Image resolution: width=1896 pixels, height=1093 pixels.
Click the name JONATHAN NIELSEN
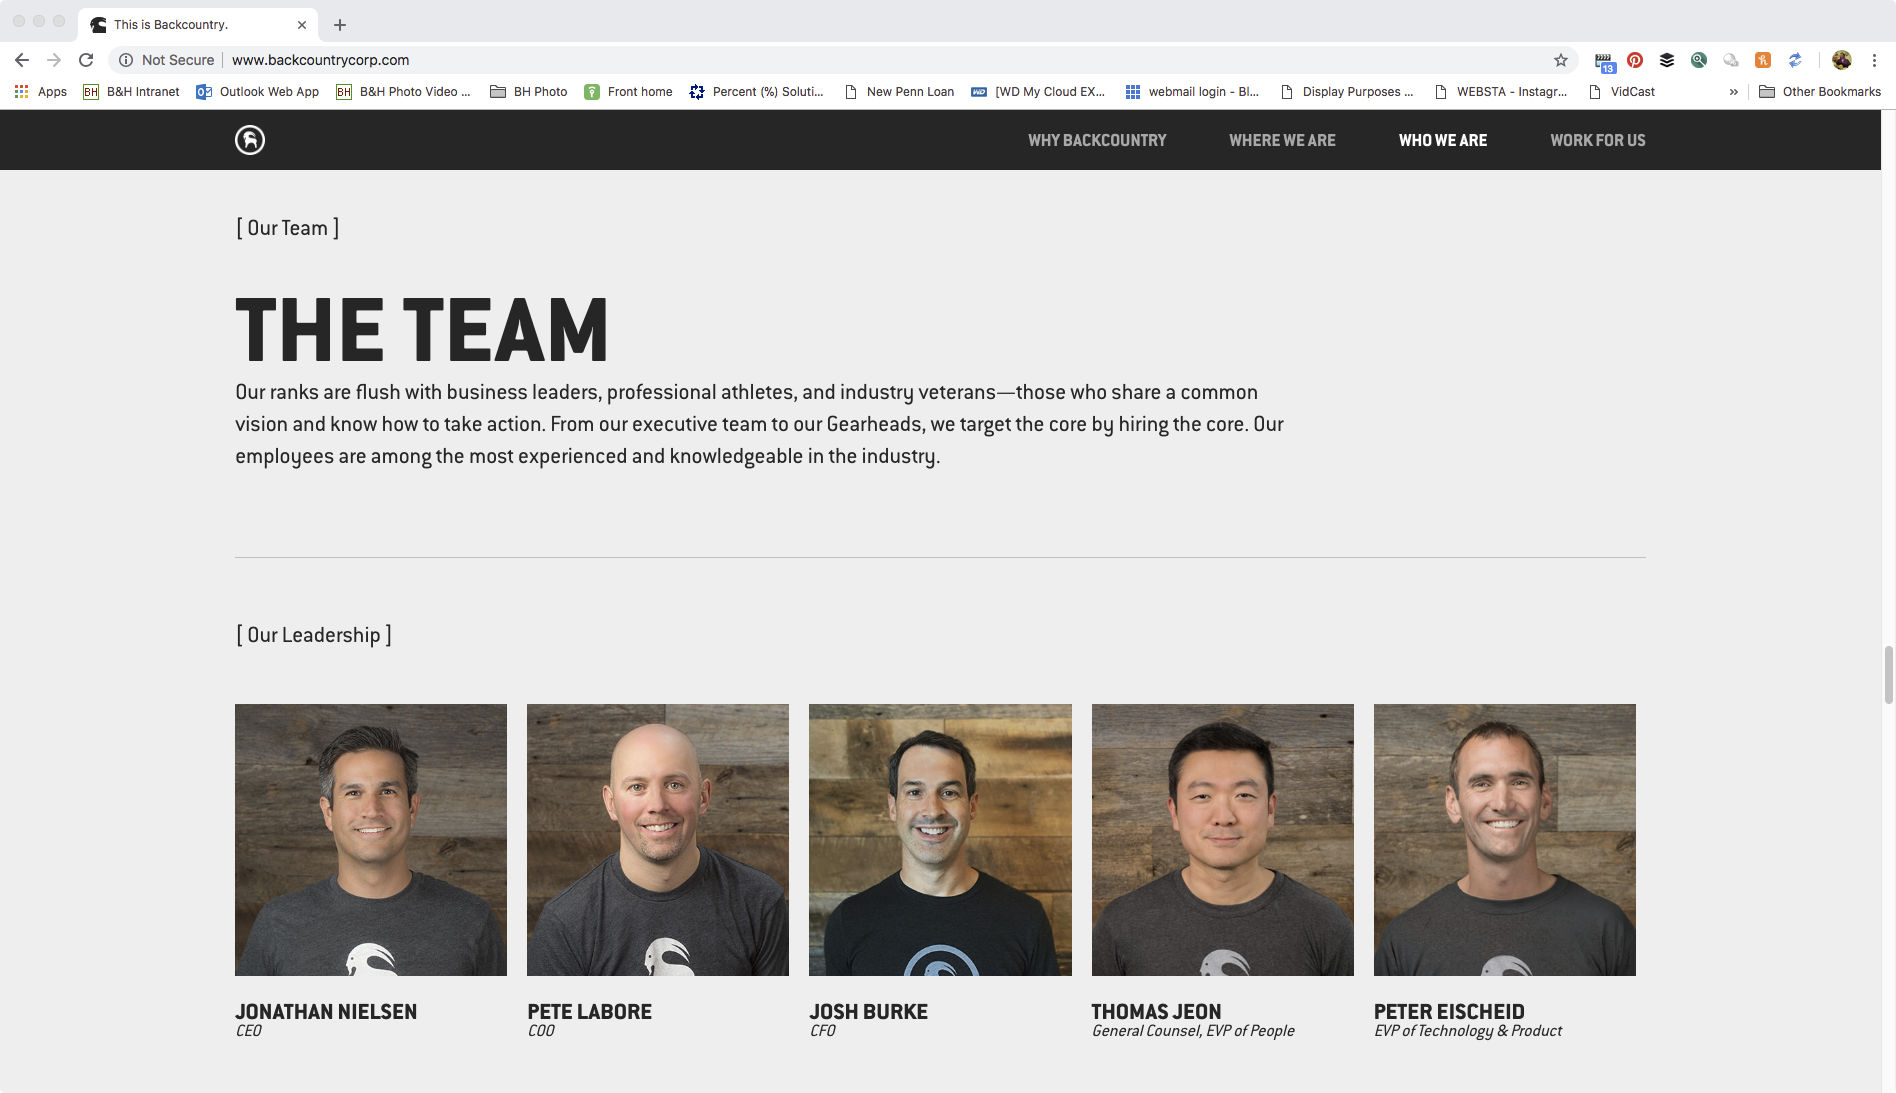pos(326,1012)
